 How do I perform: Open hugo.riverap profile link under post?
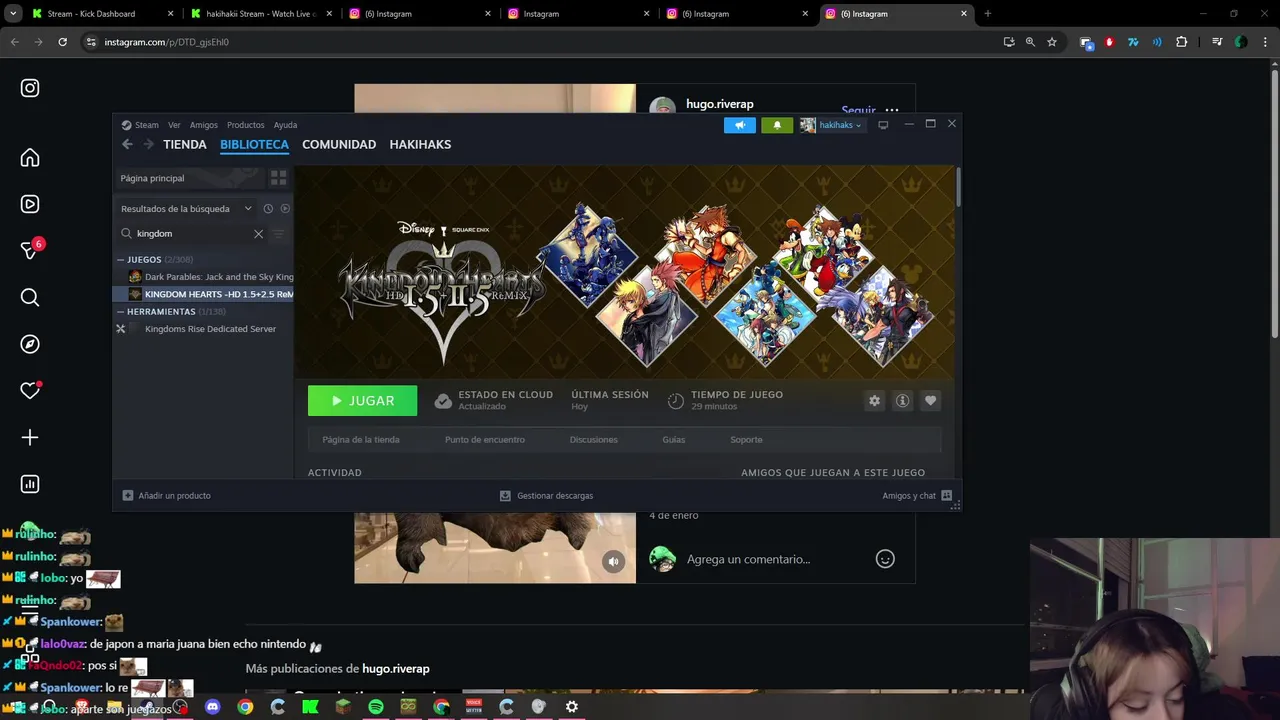click(x=396, y=669)
